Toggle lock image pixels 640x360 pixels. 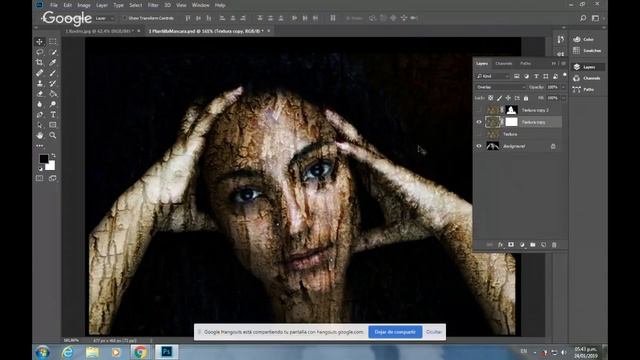499,98
